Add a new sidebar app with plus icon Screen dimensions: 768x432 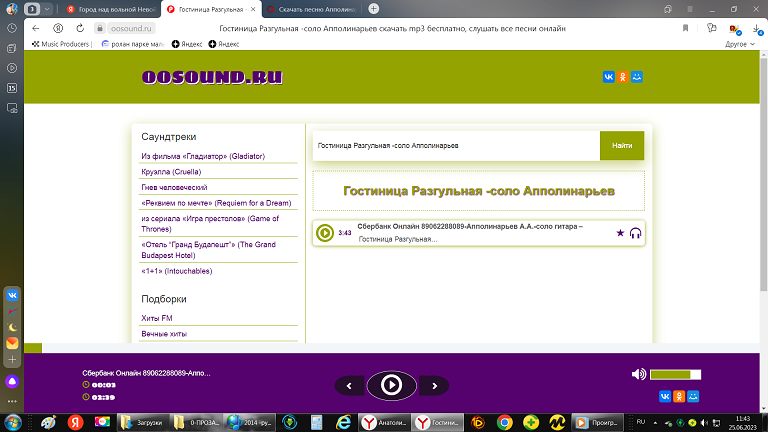(12, 360)
